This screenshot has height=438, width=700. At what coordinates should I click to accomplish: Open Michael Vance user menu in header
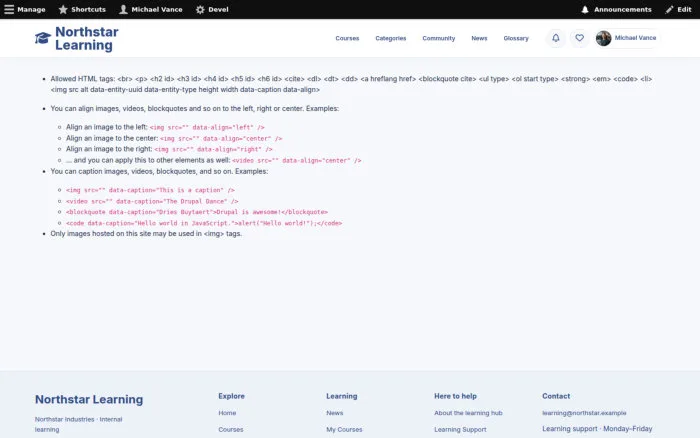pyautogui.click(x=627, y=38)
